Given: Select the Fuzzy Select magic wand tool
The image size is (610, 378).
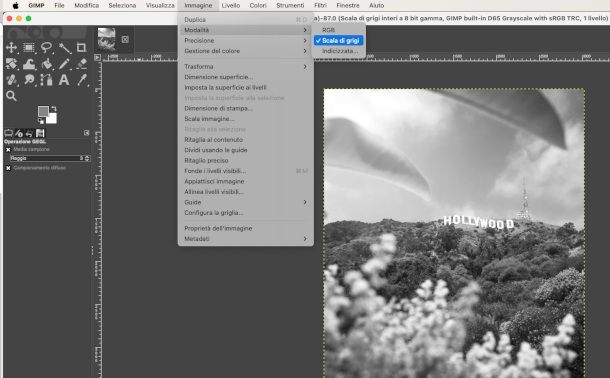Looking at the screenshot, I should 64,47.
